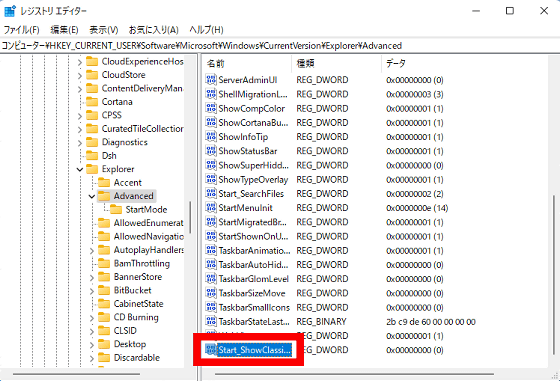Open the ファイル(F) menu

pyautogui.click(x=21, y=30)
